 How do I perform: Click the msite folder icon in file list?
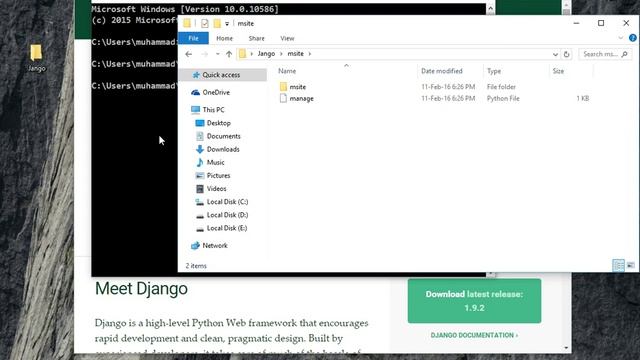pyautogui.click(x=283, y=87)
